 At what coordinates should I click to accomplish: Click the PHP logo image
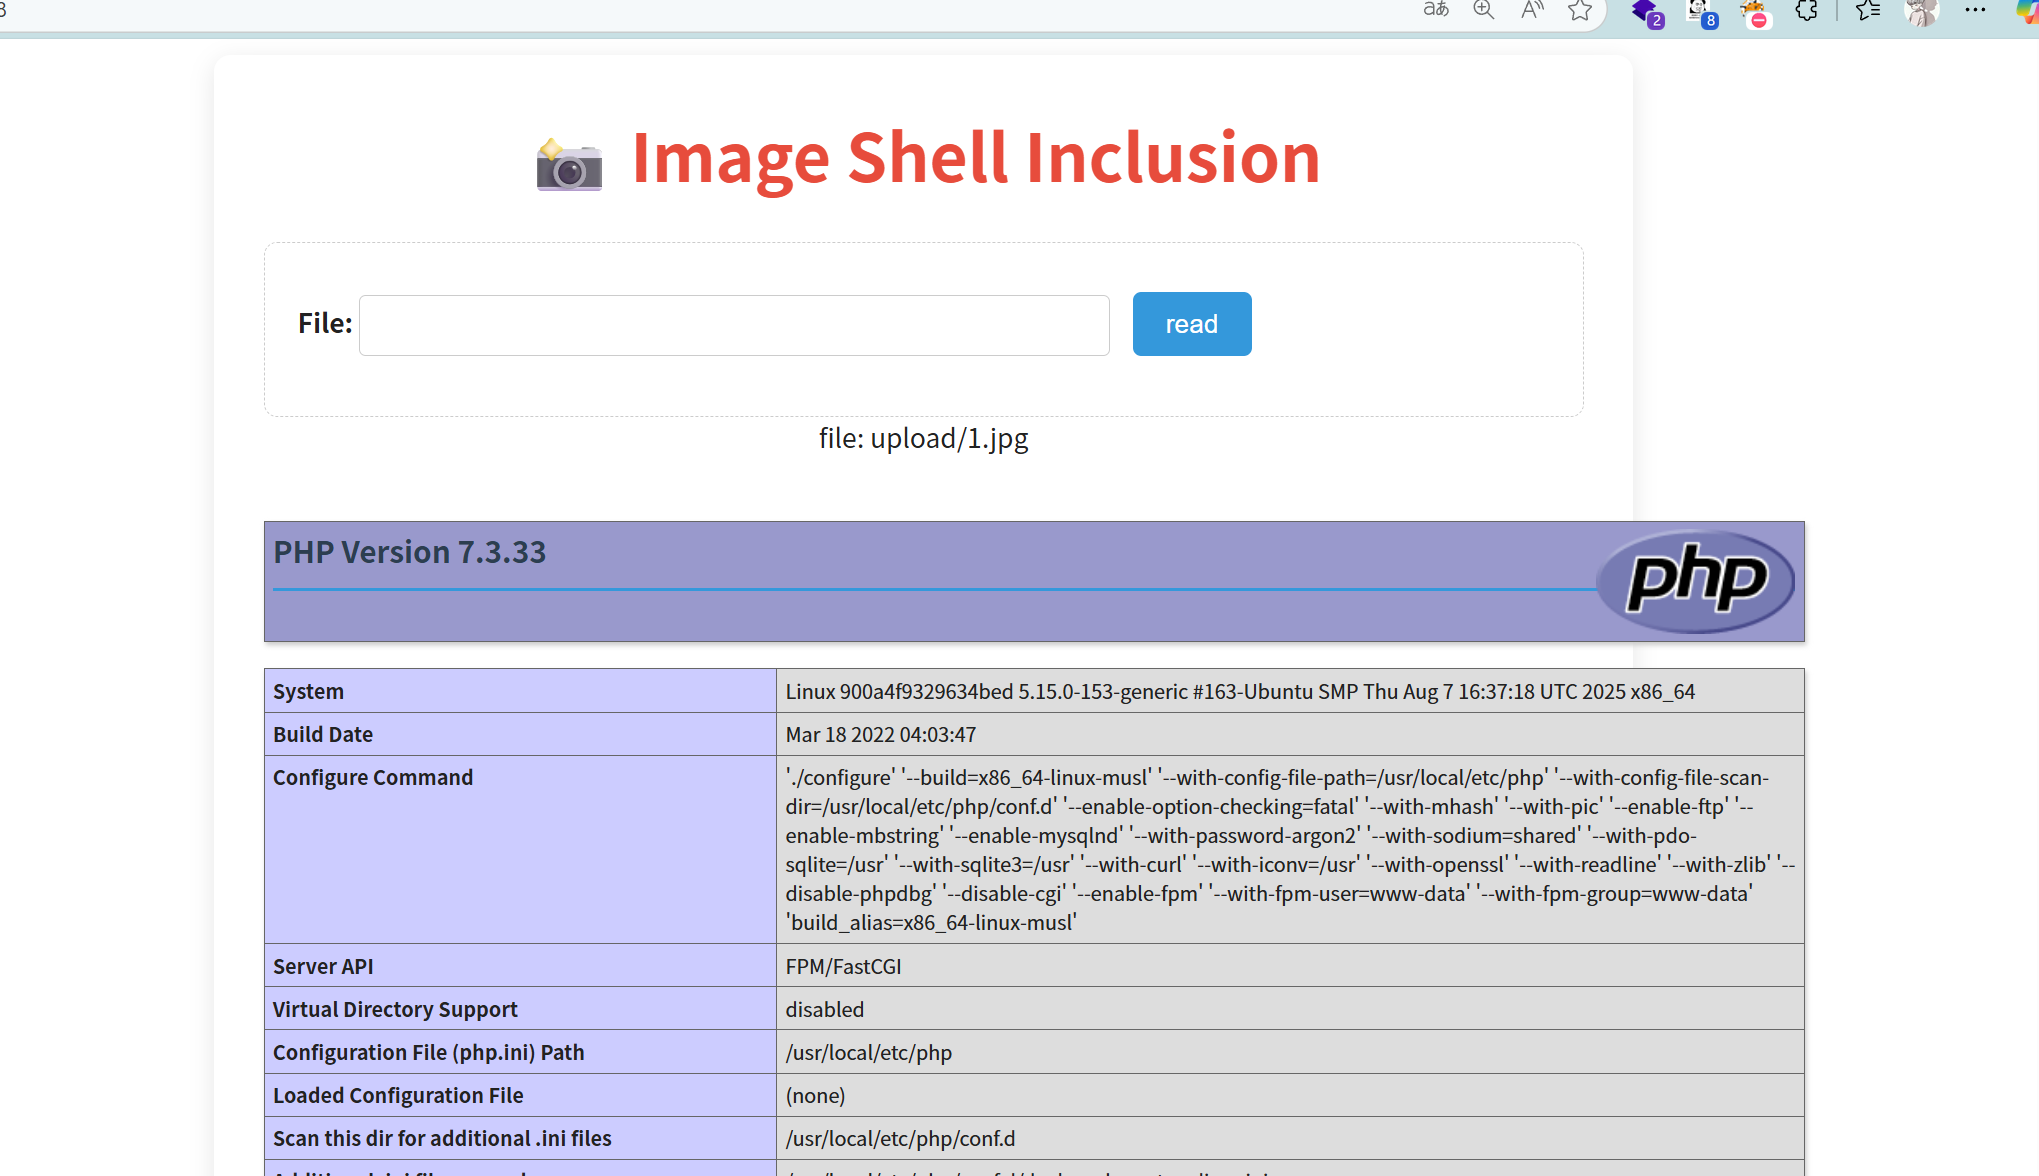point(1695,581)
